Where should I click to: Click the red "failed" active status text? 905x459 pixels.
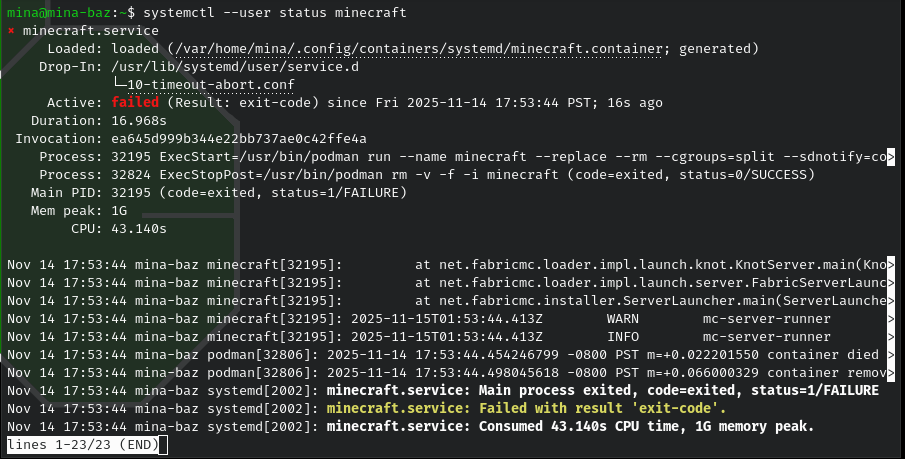click(136, 103)
